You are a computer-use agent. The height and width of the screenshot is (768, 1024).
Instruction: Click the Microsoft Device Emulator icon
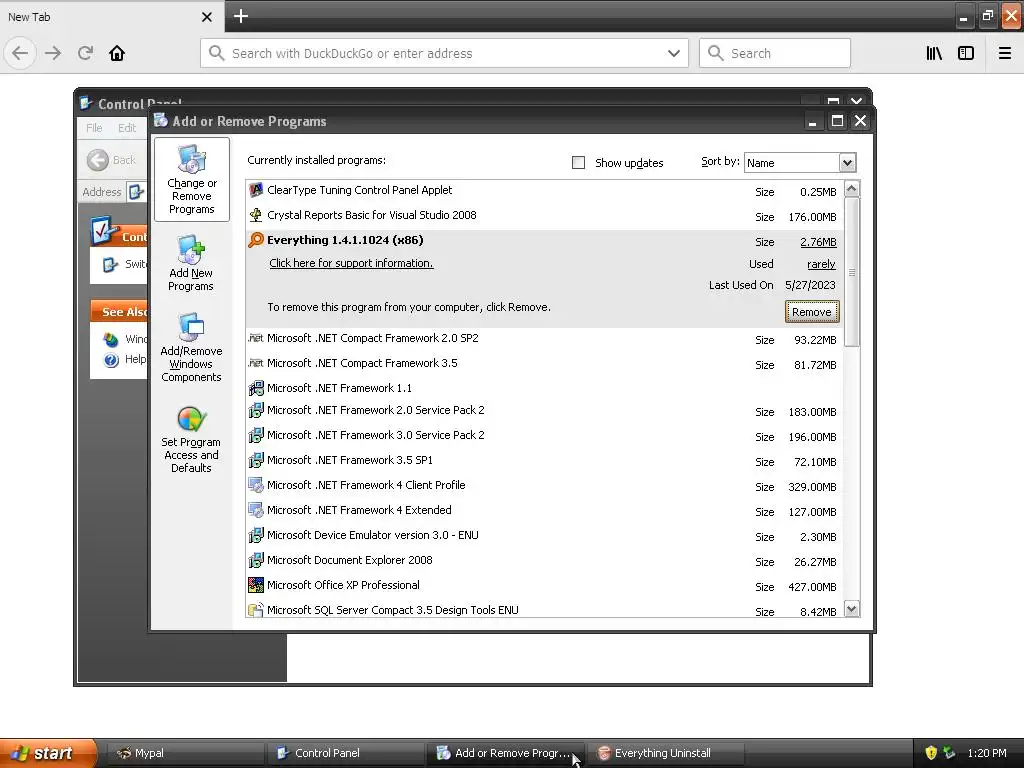tap(256, 536)
